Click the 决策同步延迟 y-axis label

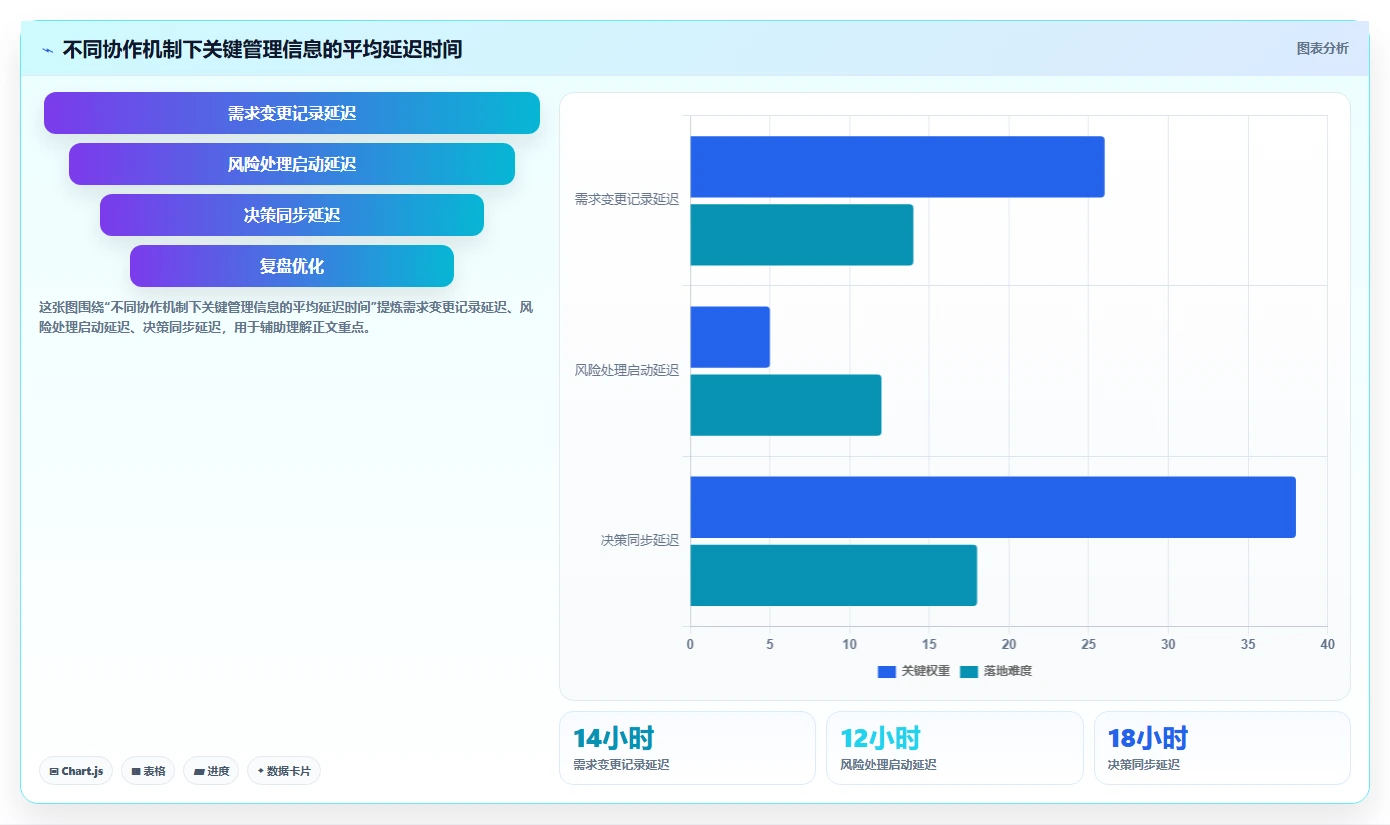pos(640,540)
